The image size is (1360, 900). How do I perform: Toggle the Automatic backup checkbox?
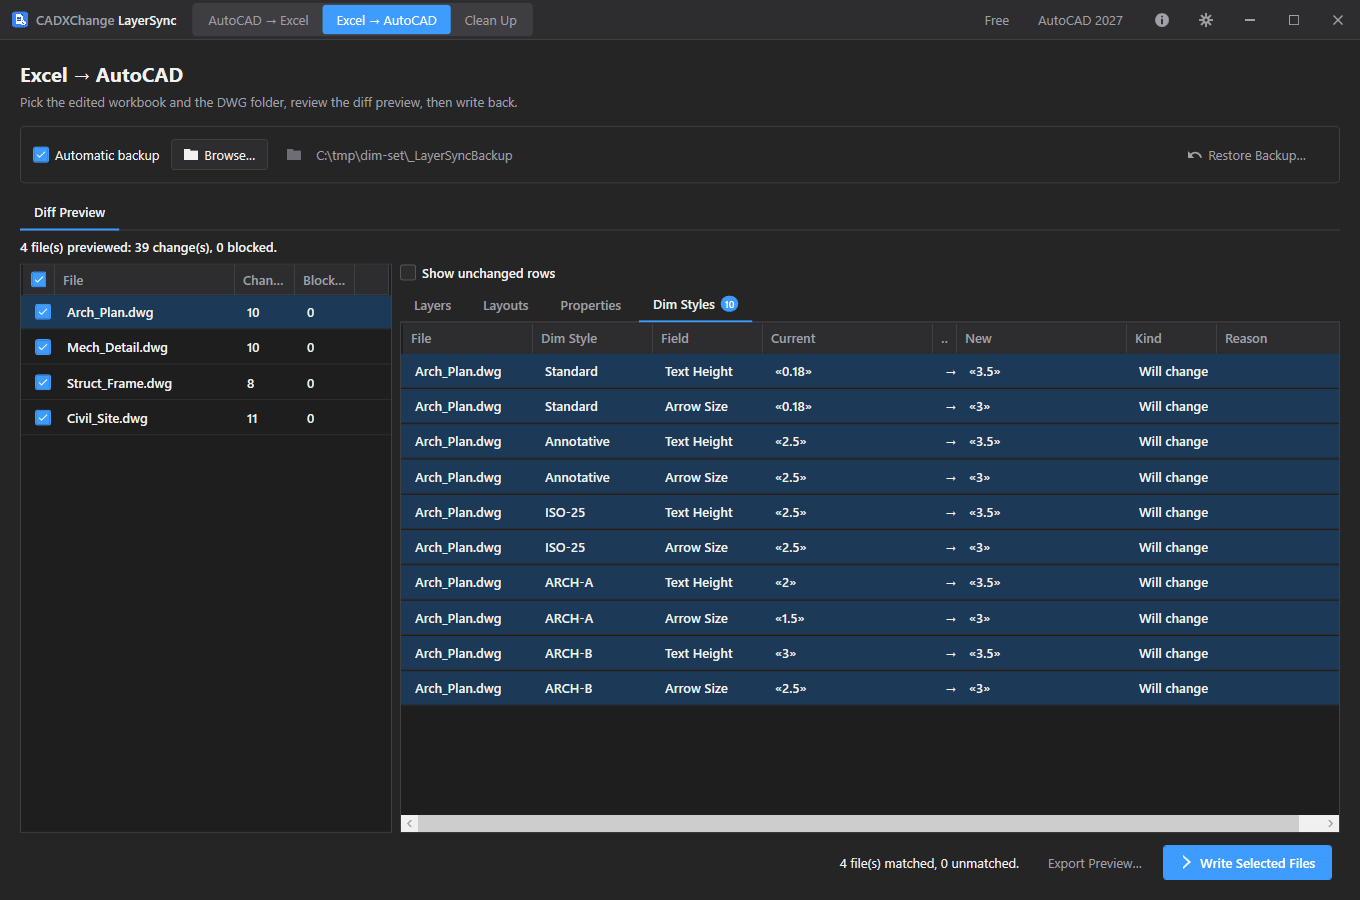pyautogui.click(x=41, y=155)
